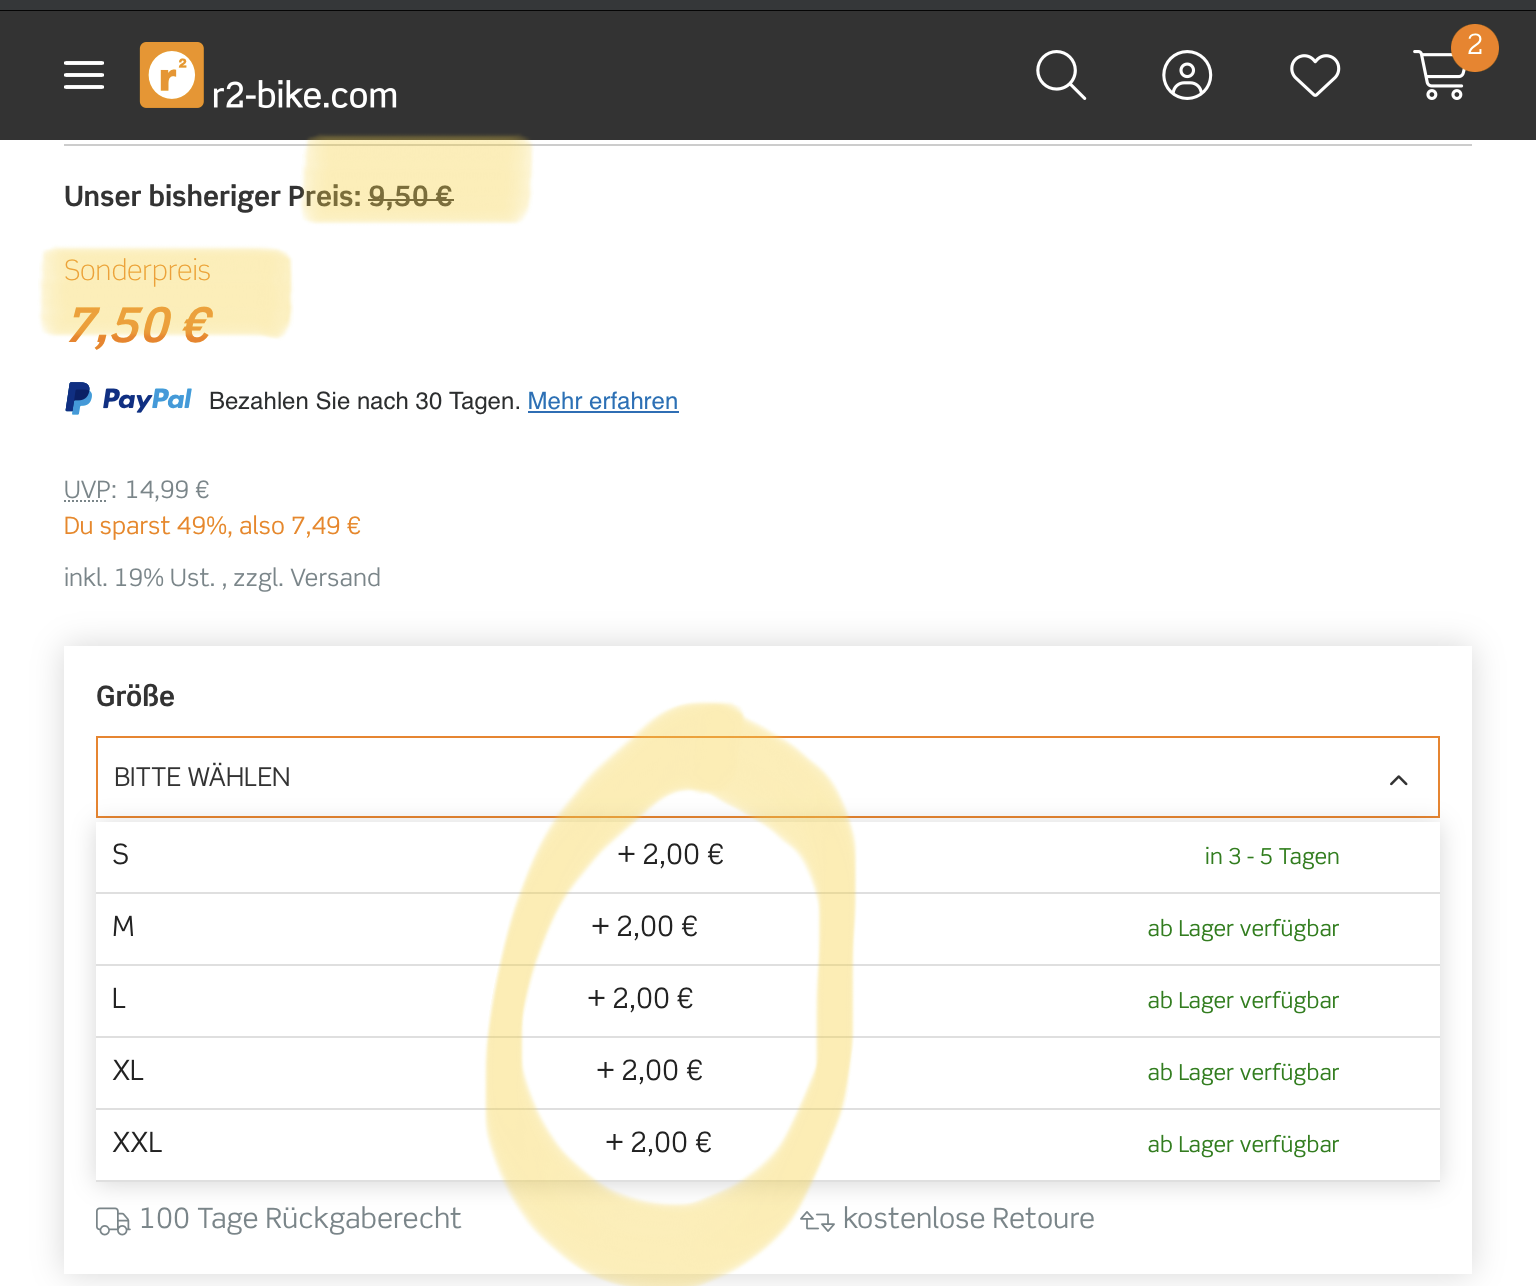Collapse the Größe dropdown via chevron arrow
The width and height of the screenshot is (1536, 1286).
point(1398,779)
